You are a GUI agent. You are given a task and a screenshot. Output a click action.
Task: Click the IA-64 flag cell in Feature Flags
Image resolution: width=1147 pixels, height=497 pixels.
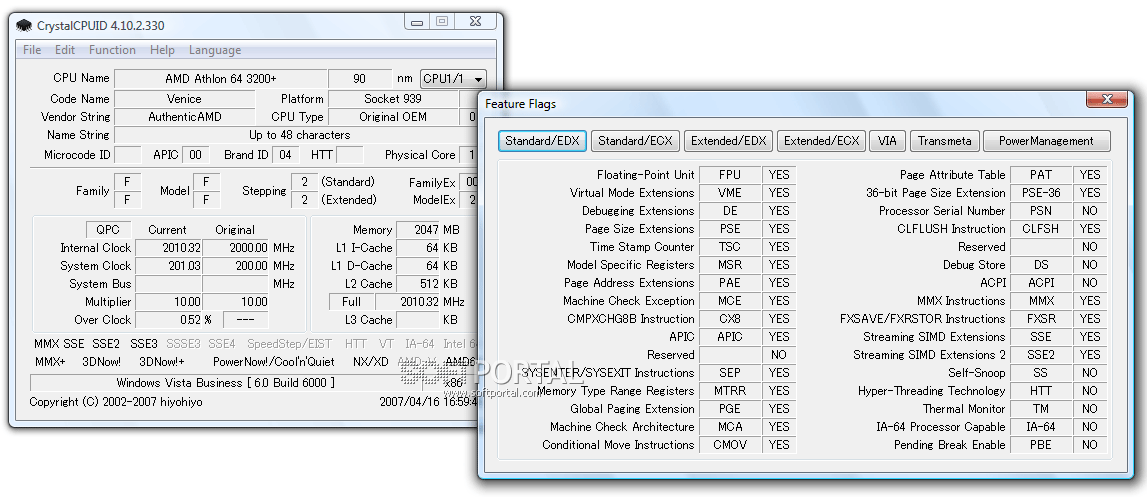pyautogui.click(x=1041, y=427)
